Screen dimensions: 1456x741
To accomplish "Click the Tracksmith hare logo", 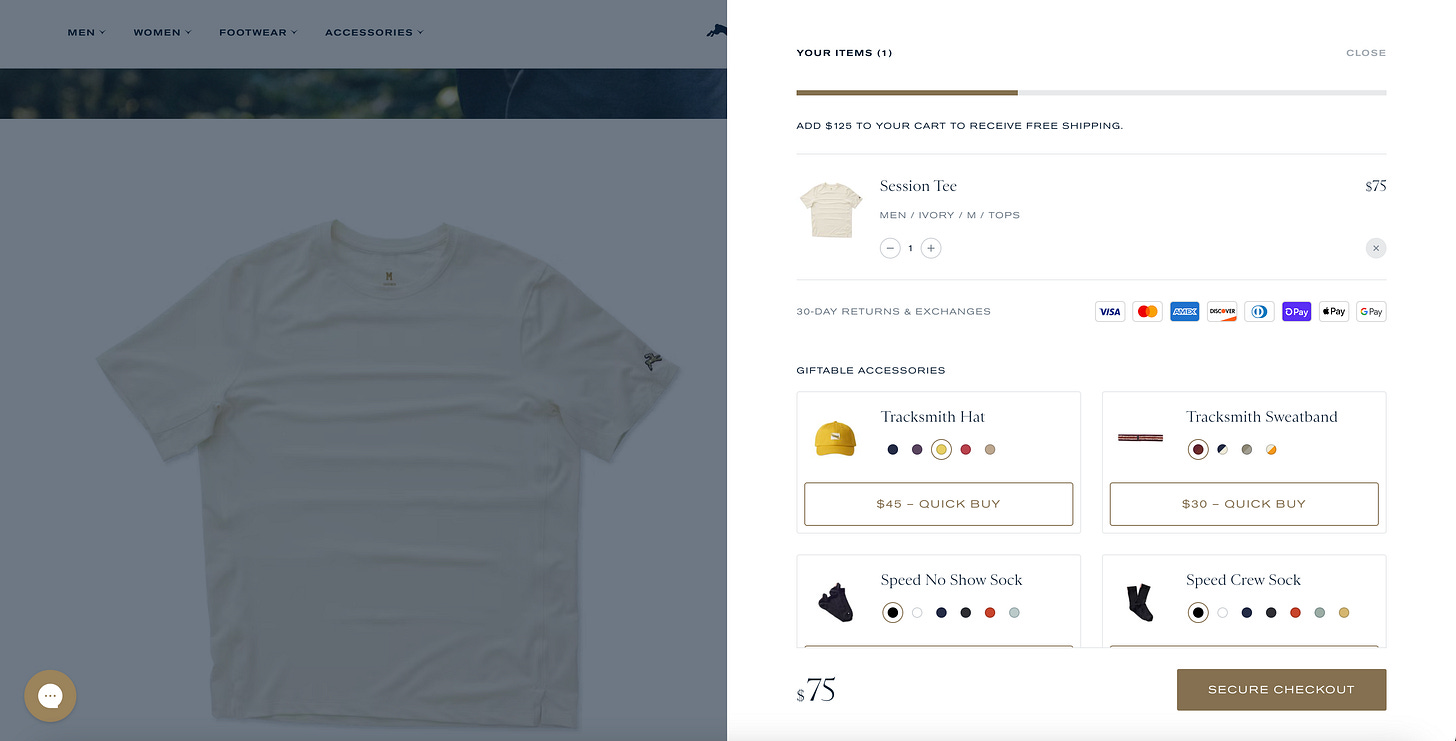I will click(715, 32).
